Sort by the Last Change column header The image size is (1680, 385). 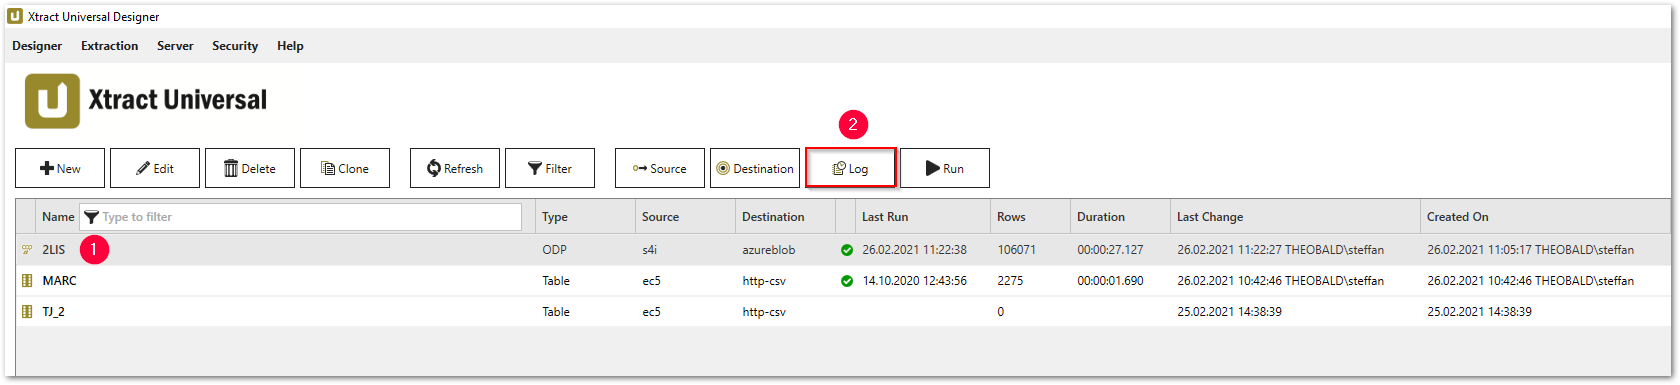(x=1210, y=217)
